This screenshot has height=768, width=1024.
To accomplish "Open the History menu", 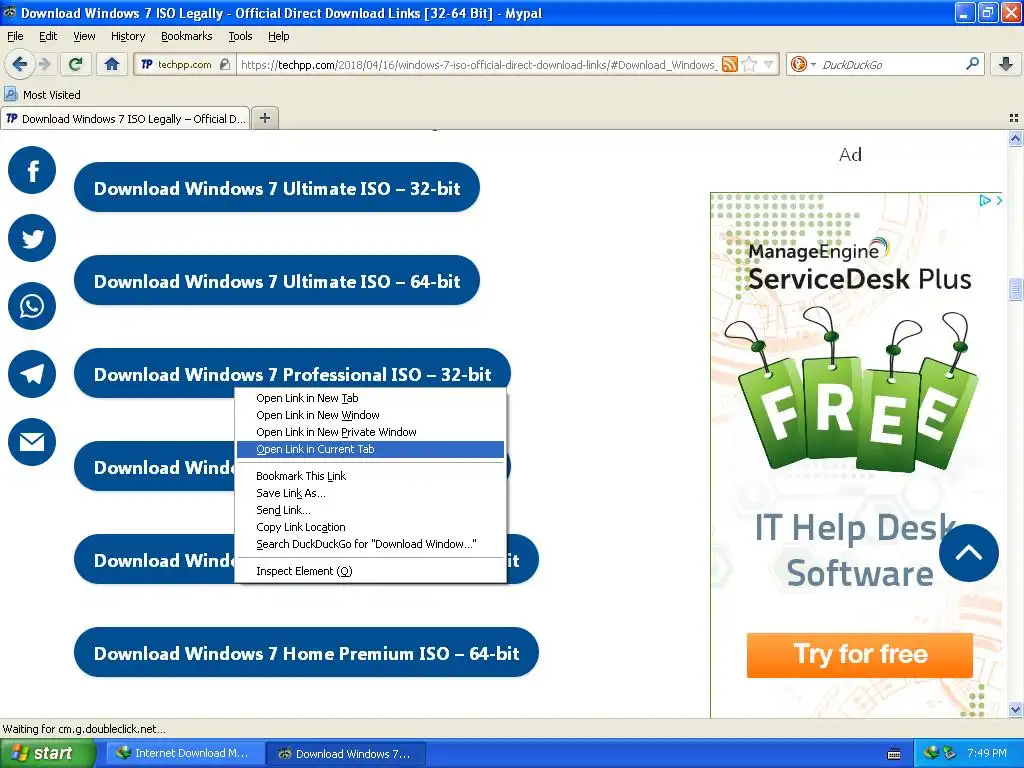I will click(x=127, y=36).
